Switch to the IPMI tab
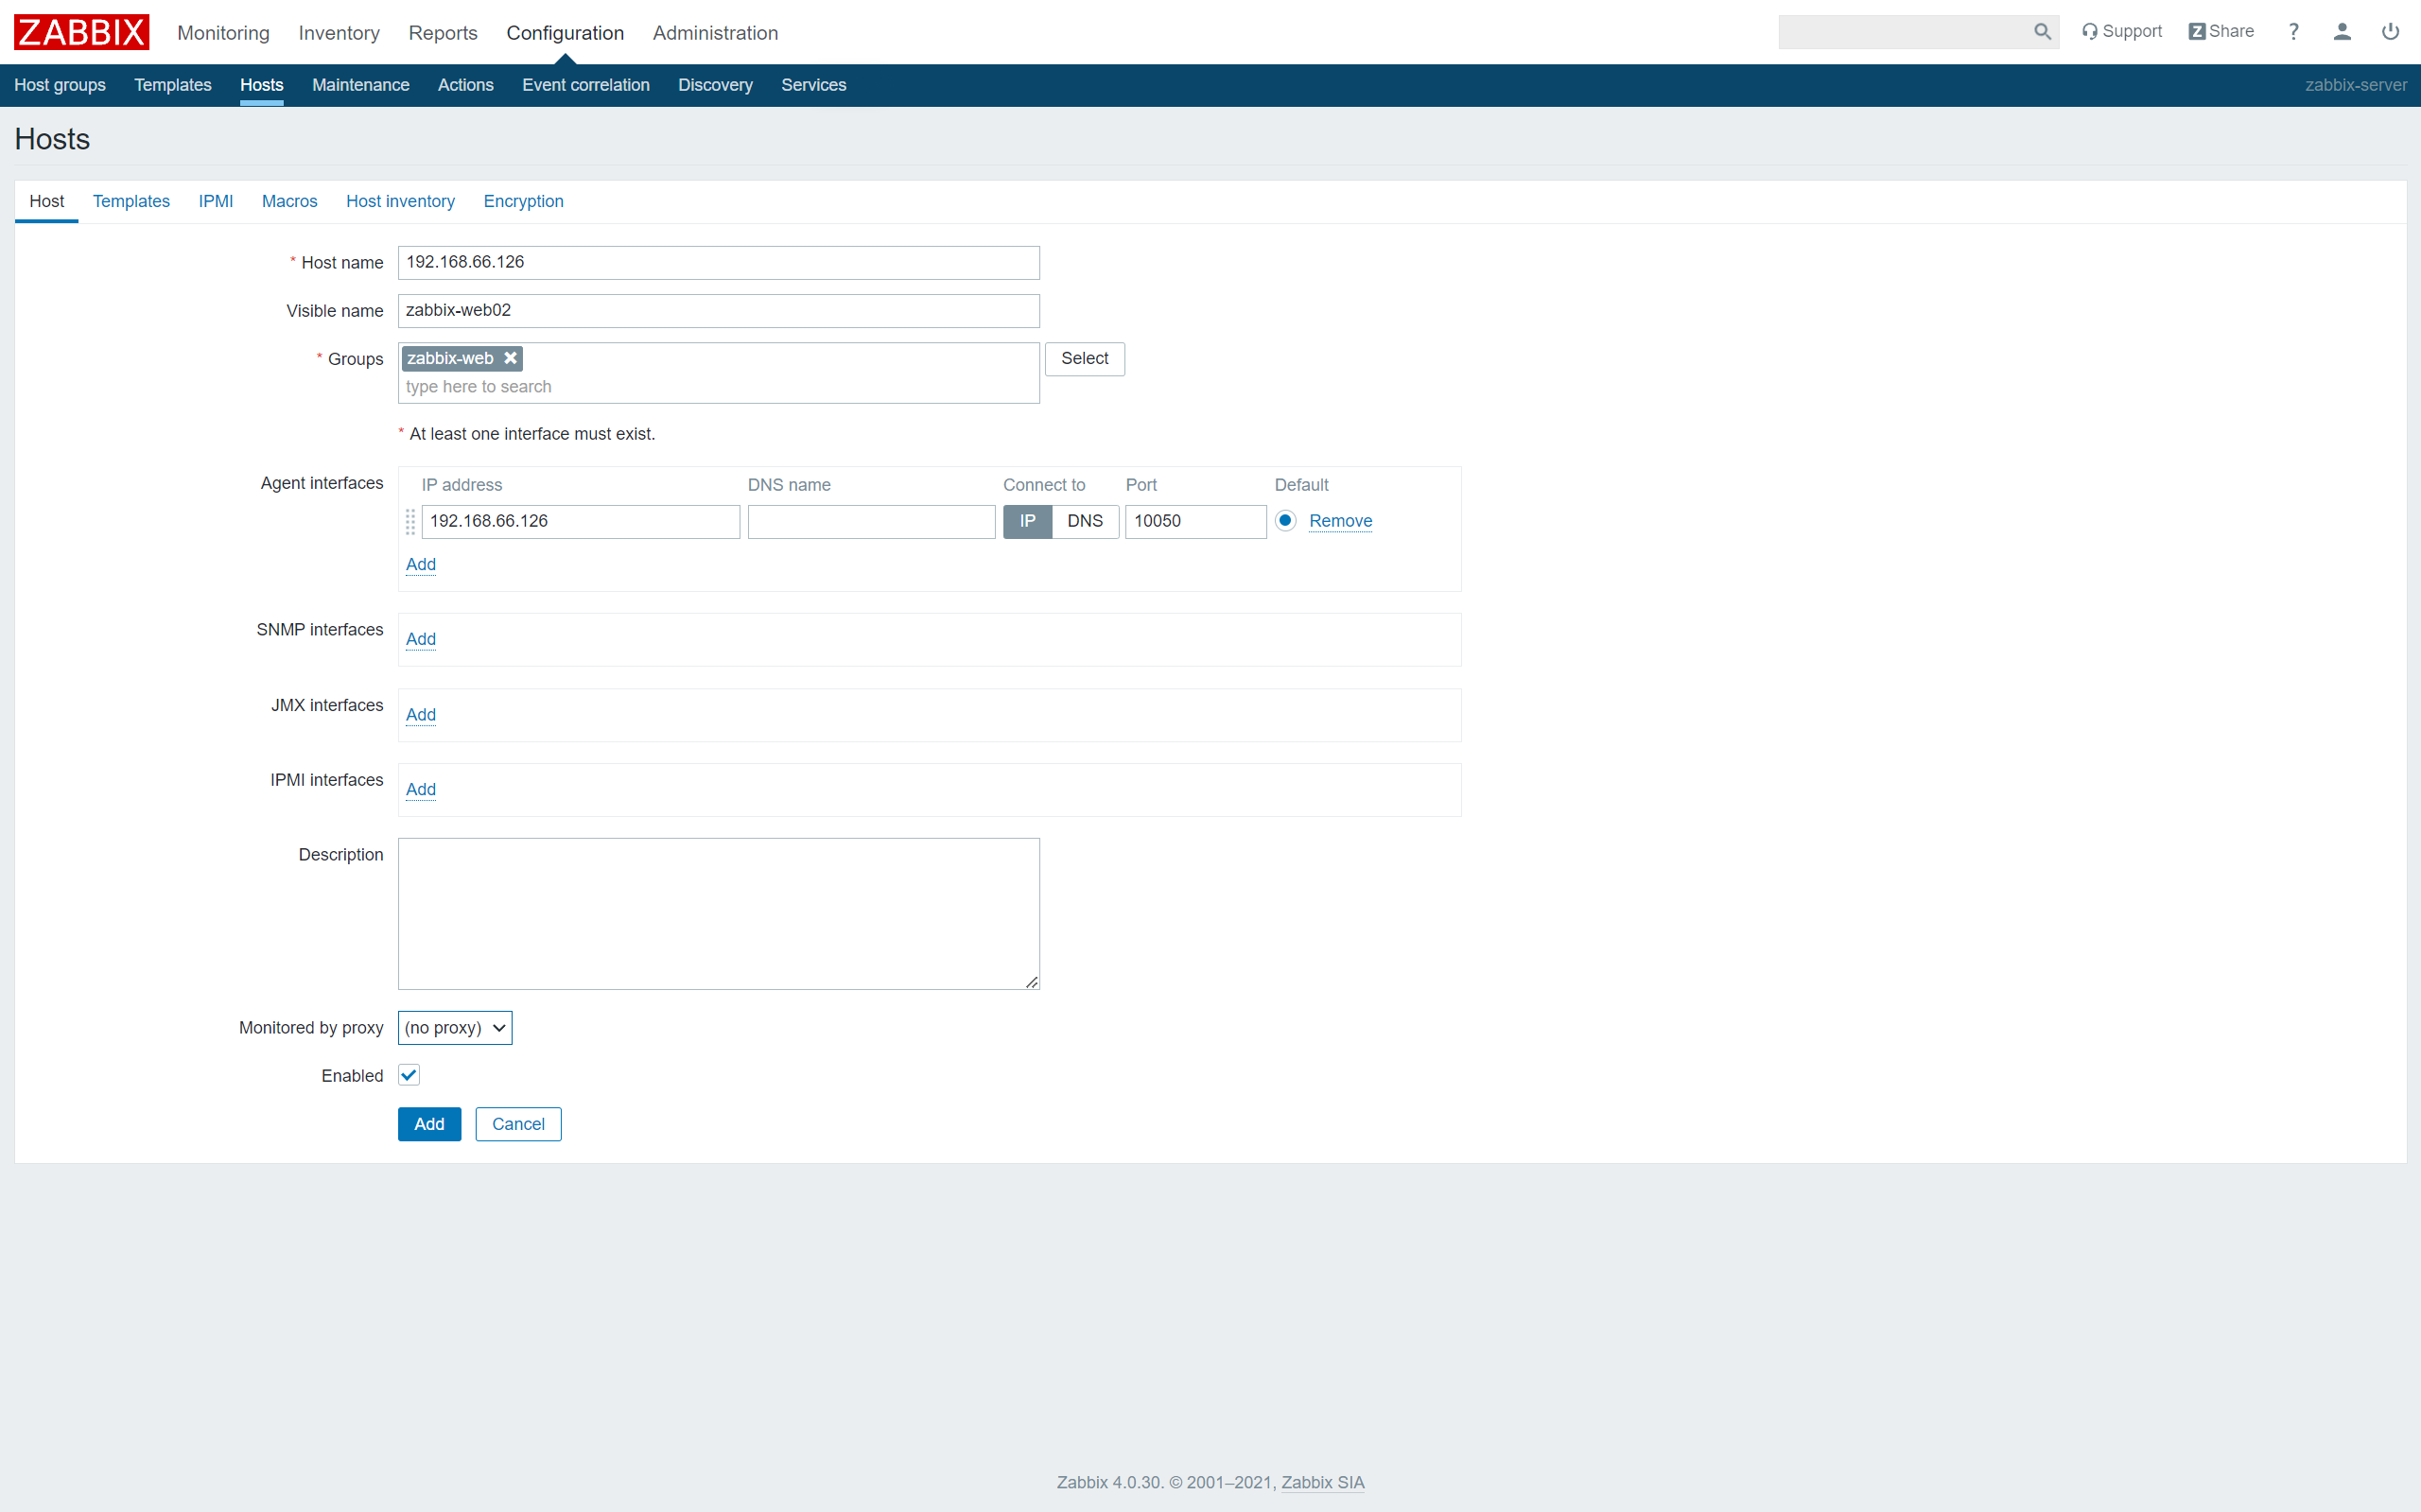The width and height of the screenshot is (2421, 1512). click(x=216, y=201)
